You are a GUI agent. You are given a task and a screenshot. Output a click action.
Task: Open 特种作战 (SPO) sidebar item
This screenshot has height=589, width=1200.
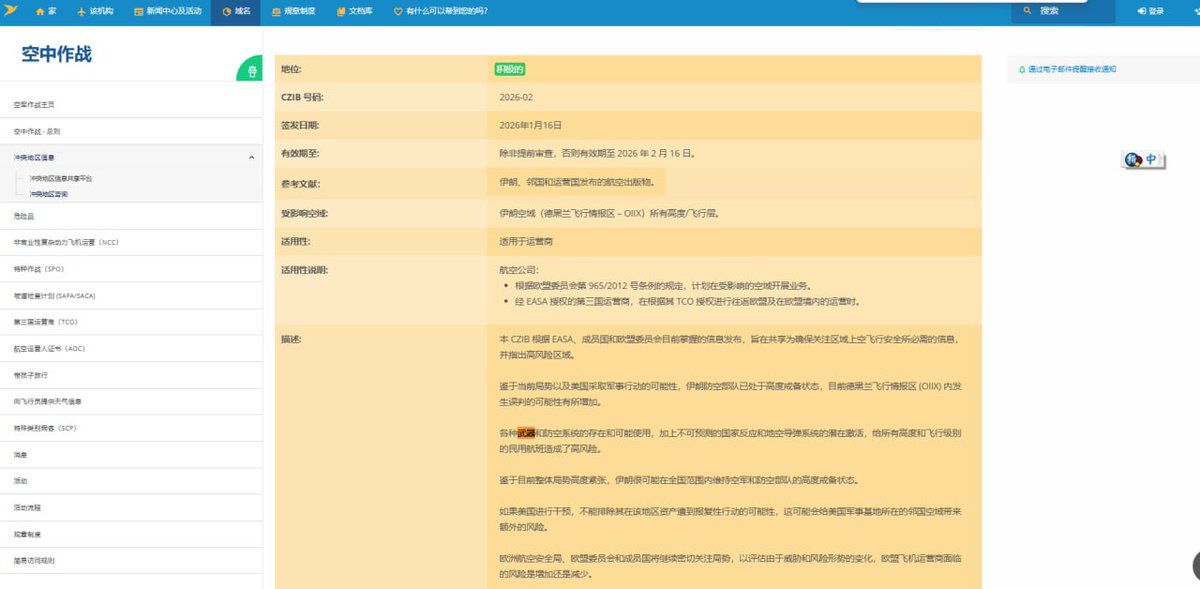click(39, 269)
